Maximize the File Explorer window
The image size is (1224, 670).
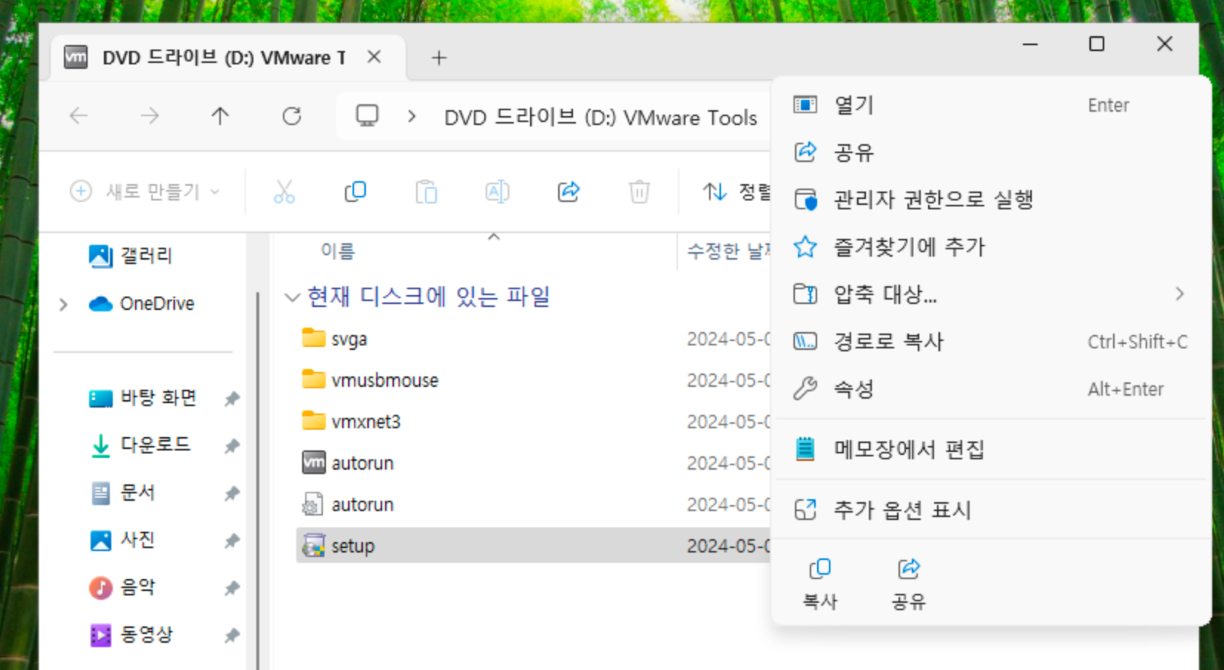tap(1097, 44)
